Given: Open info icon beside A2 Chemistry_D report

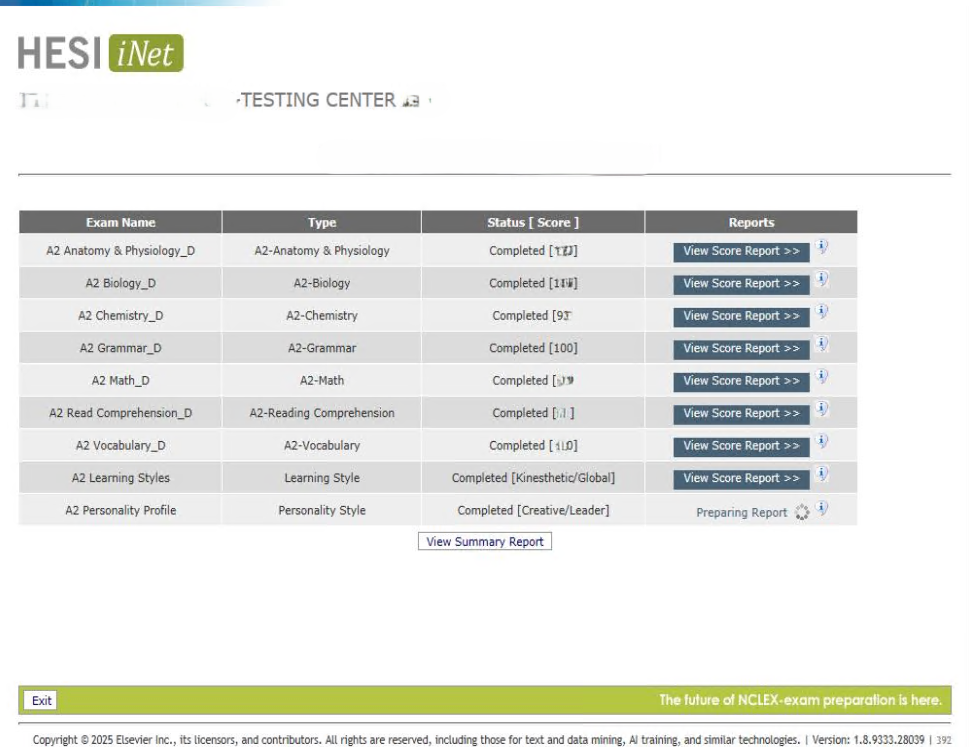Looking at the screenshot, I should (x=821, y=312).
